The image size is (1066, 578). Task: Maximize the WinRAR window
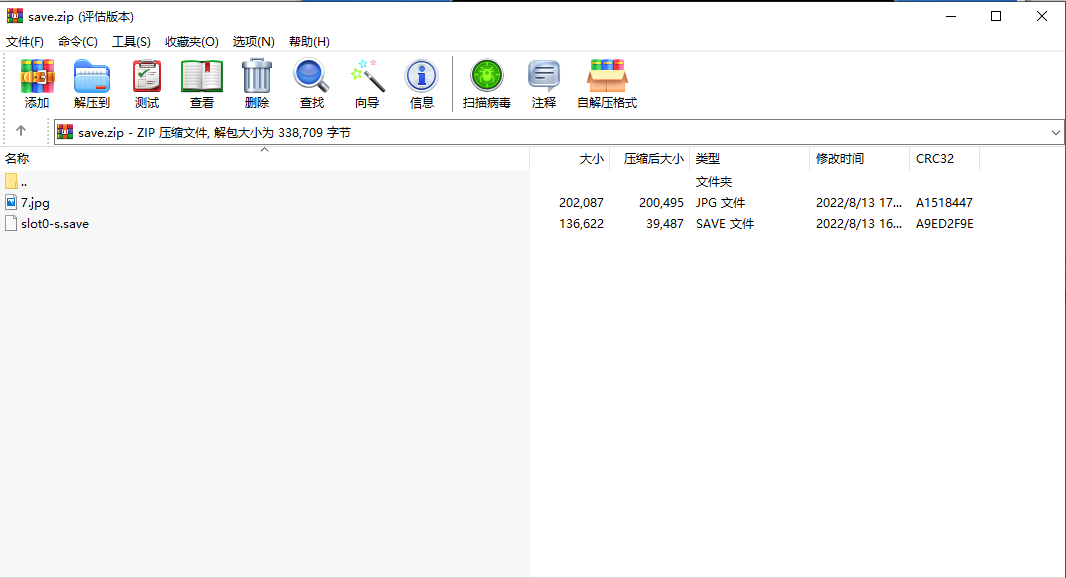[996, 16]
